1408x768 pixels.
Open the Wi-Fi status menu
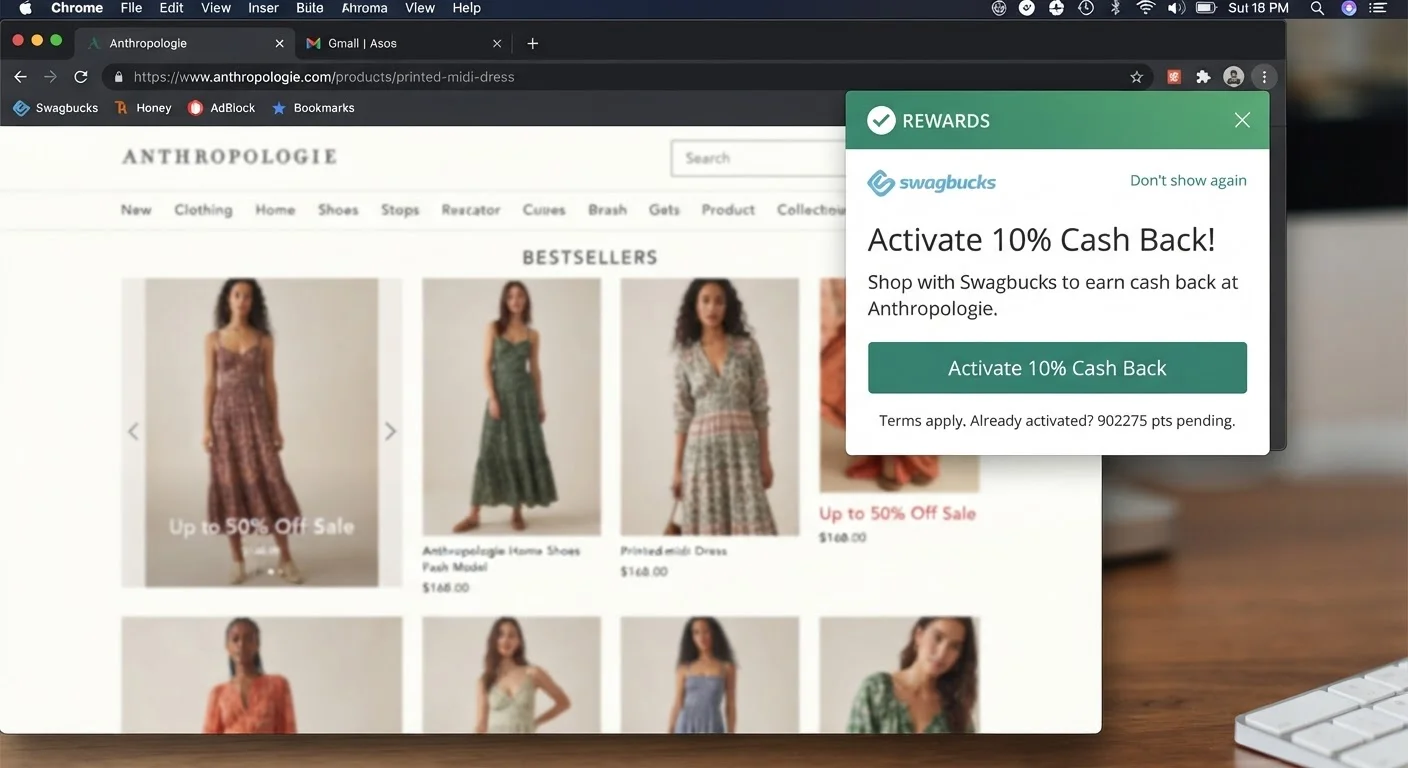pos(1146,8)
